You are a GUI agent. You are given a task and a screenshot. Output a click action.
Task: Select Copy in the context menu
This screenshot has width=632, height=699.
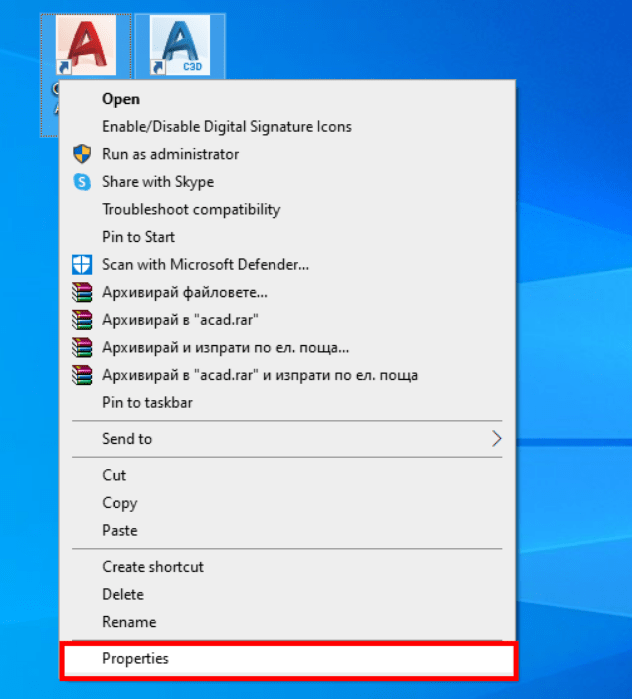tap(287, 503)
